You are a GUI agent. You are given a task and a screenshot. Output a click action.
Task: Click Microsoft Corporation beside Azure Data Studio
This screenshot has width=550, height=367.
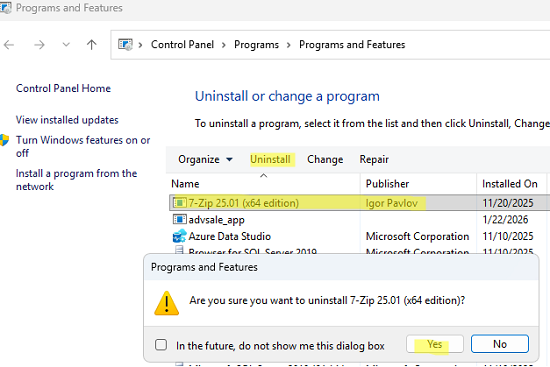click(x=417, y=236)
